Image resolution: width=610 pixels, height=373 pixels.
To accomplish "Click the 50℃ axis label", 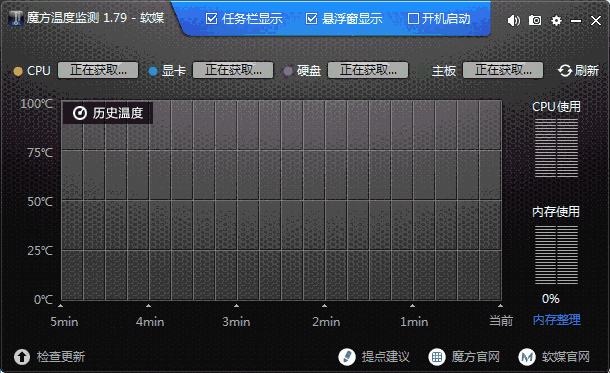I will pos(40,202).
